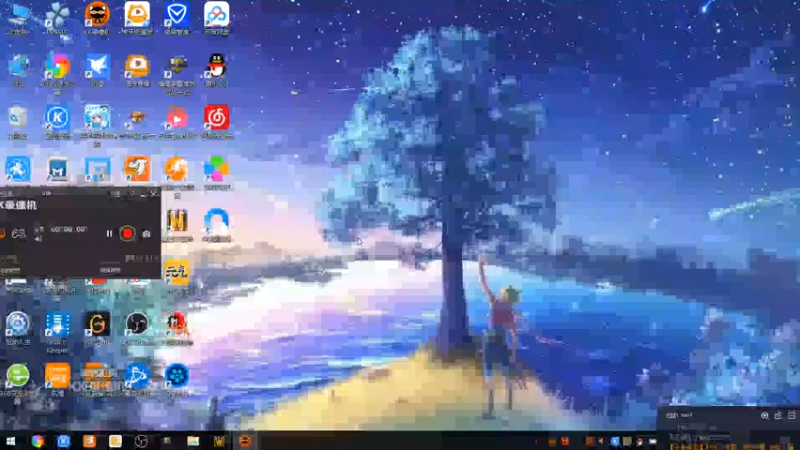
Task: Open the orange cat video player shortcut
Action: 137,14
